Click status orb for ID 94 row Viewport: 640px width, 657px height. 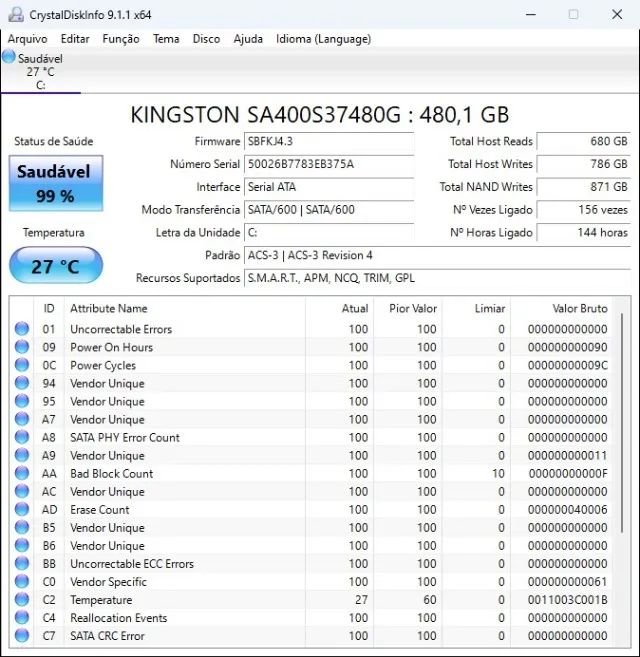click(22, 383)
